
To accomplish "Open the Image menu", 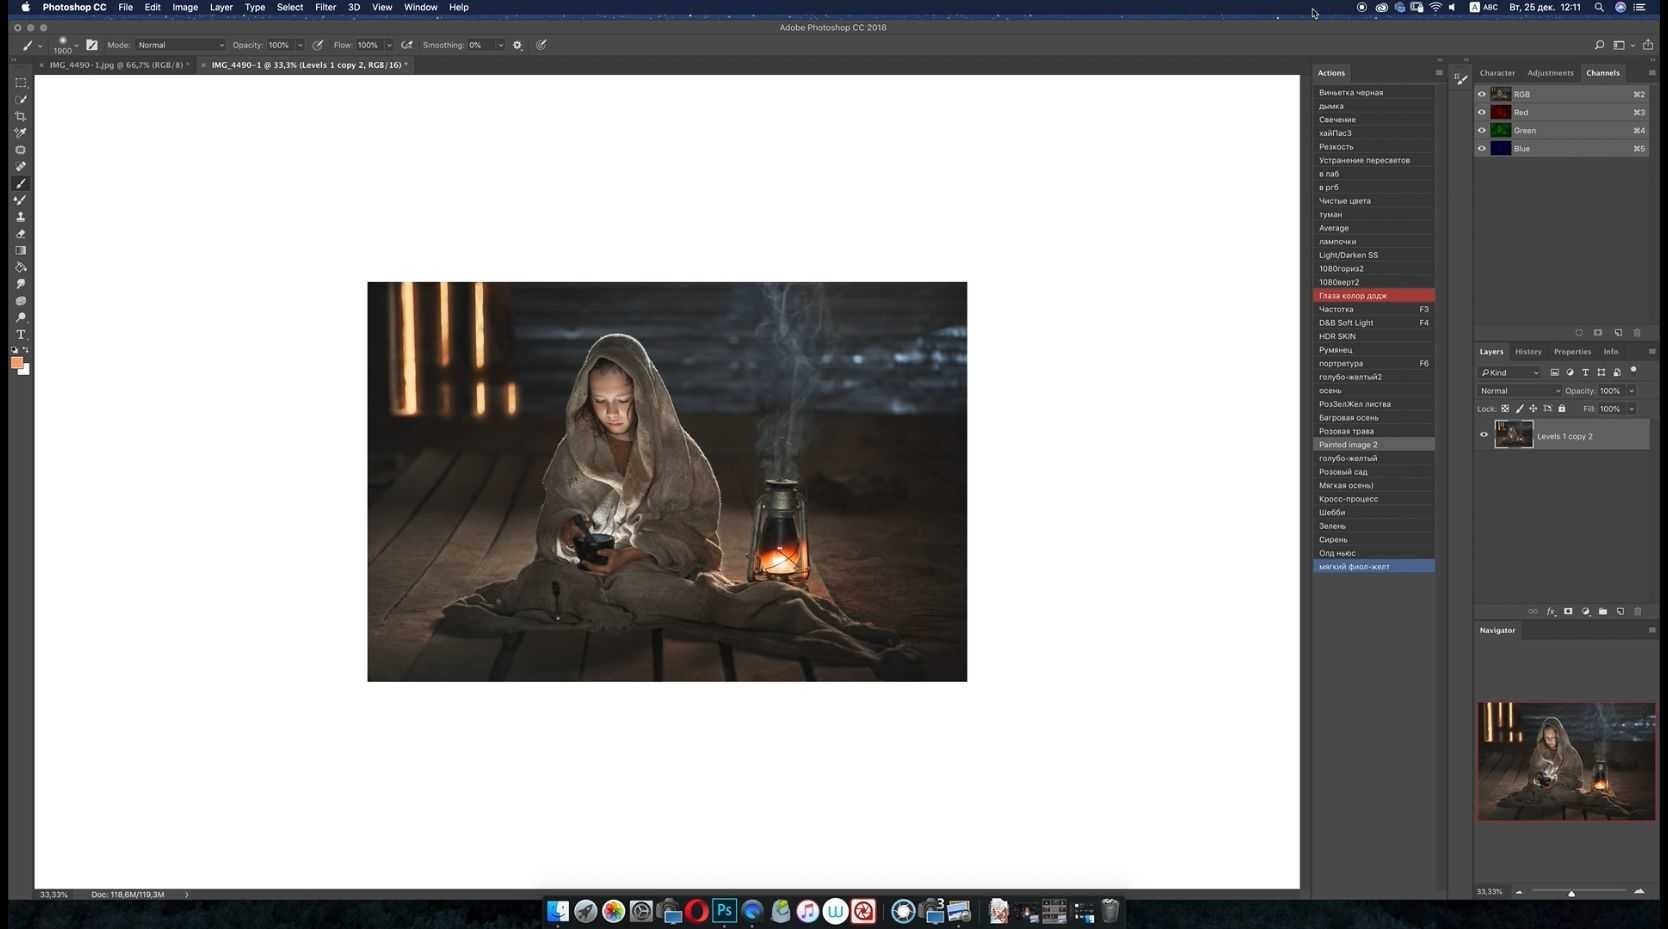I will [185, 7].
